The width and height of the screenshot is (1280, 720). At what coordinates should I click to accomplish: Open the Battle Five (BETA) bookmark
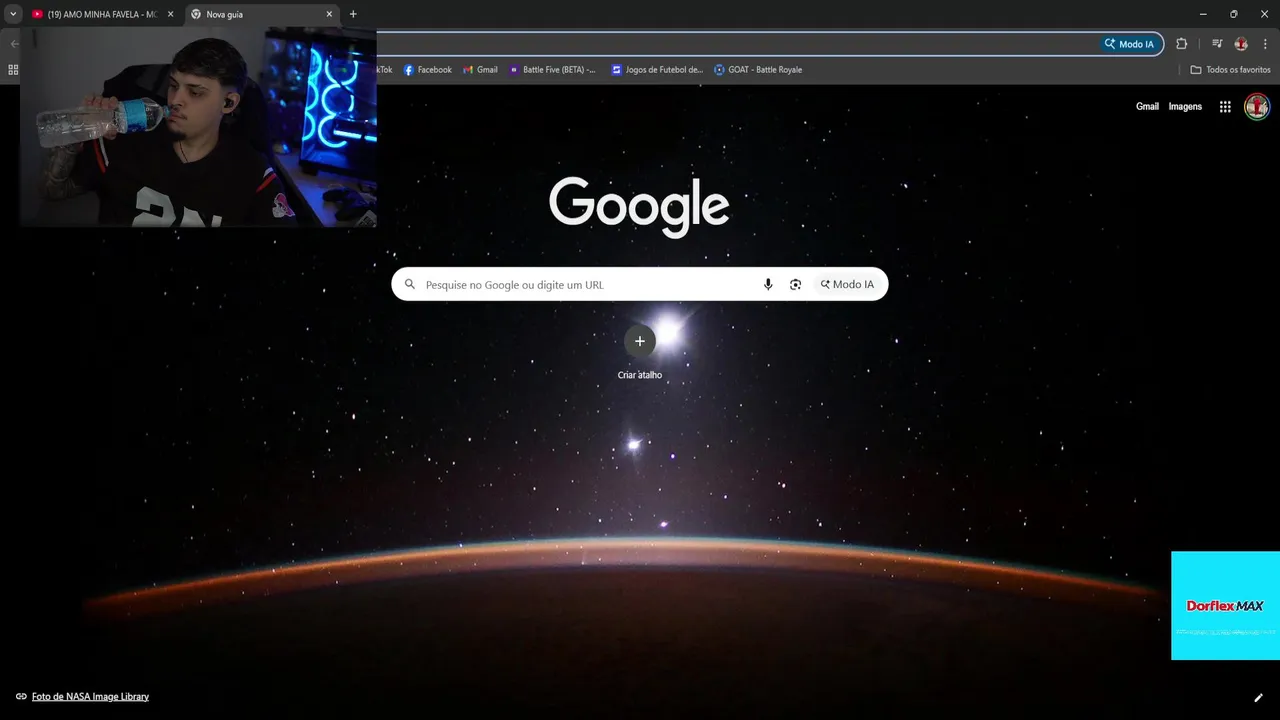tap(552, 70)
